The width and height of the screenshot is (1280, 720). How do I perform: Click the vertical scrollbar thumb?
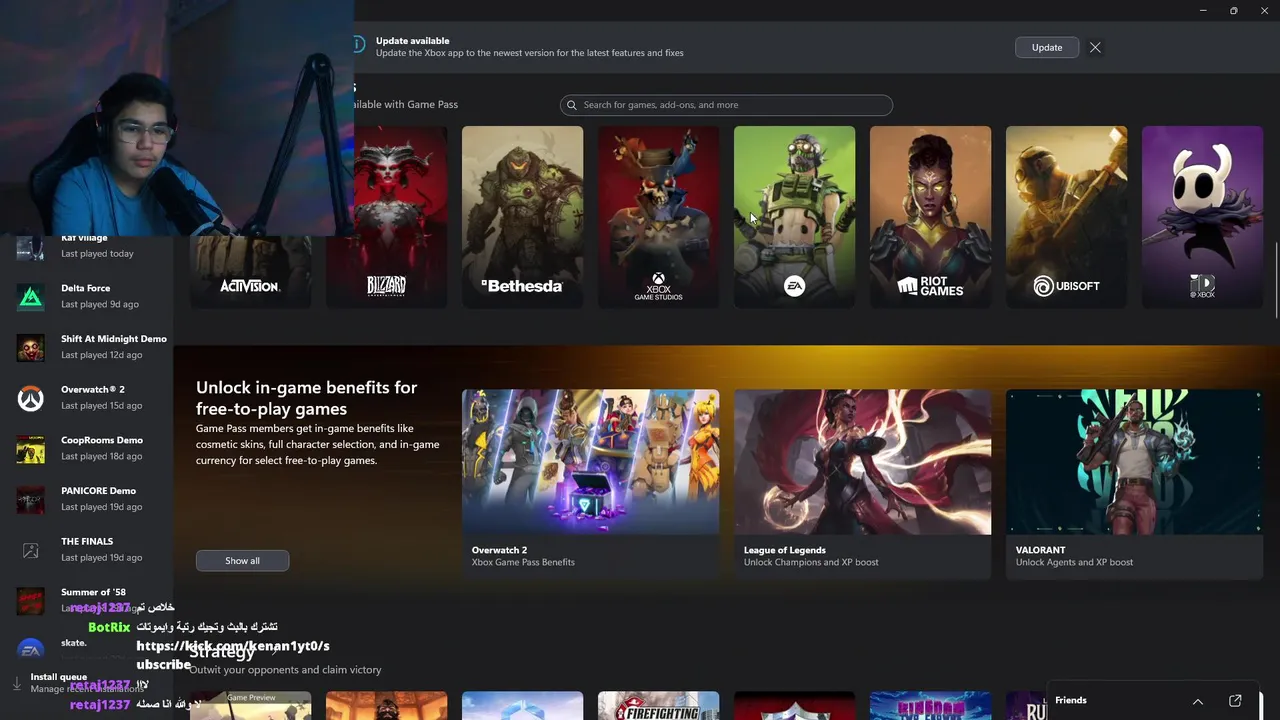coord(1276,280)
